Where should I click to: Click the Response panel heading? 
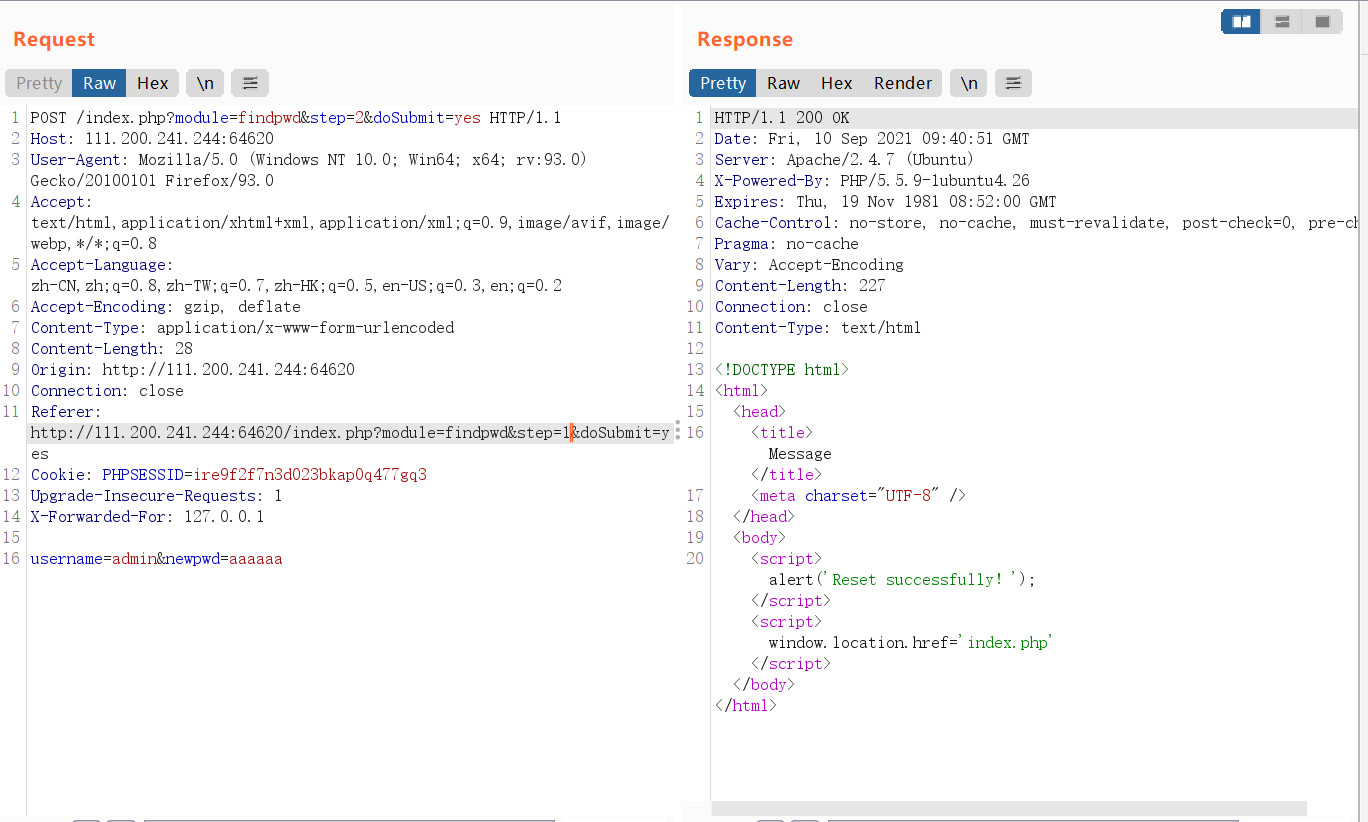click(745, 40)
